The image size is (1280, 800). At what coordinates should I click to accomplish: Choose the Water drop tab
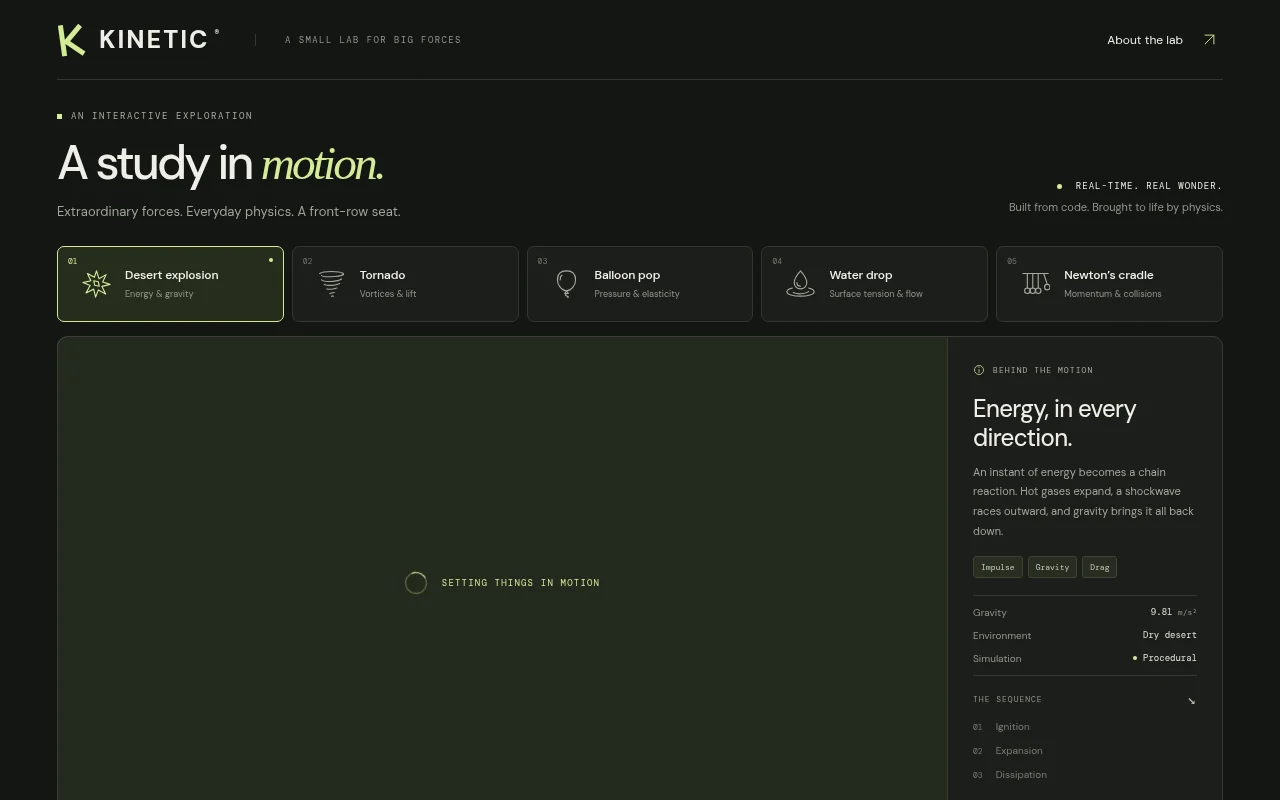874,284
